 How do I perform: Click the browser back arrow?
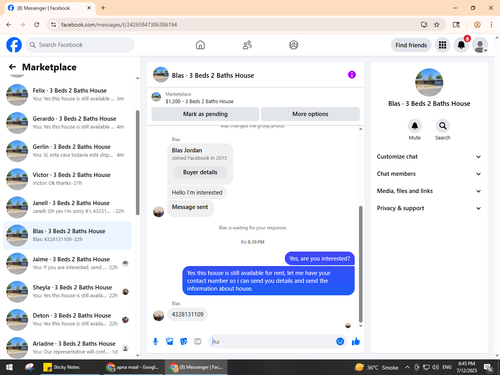coord(9,25)
